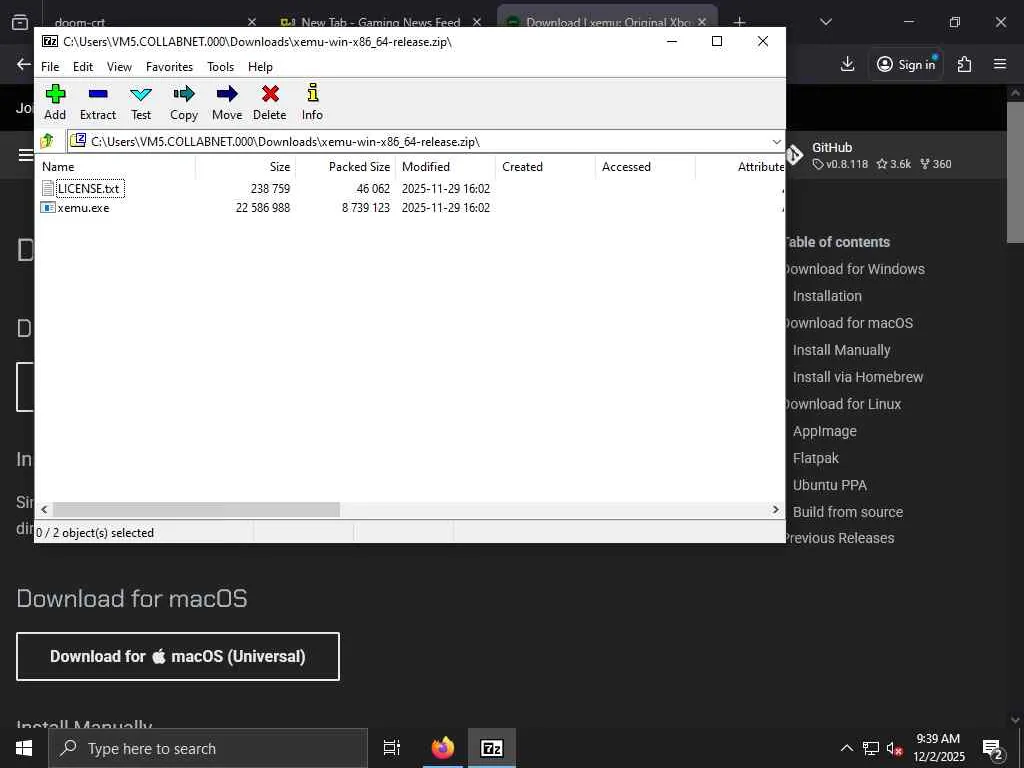This screenshot has height=768, width=1024.
Task: Show hidden tray icons chevron
Action: [x=846, y=748]
